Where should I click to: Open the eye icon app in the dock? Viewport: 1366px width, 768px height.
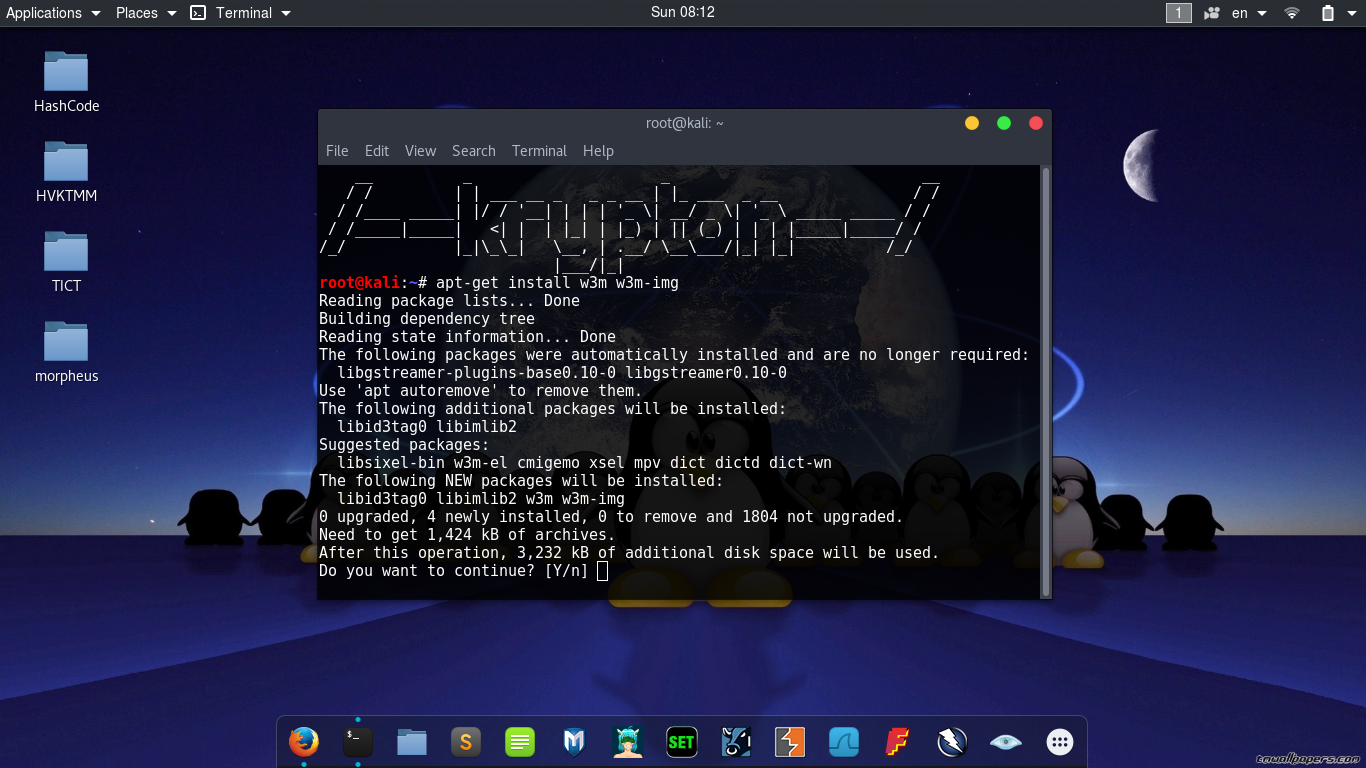(1006, 742)
